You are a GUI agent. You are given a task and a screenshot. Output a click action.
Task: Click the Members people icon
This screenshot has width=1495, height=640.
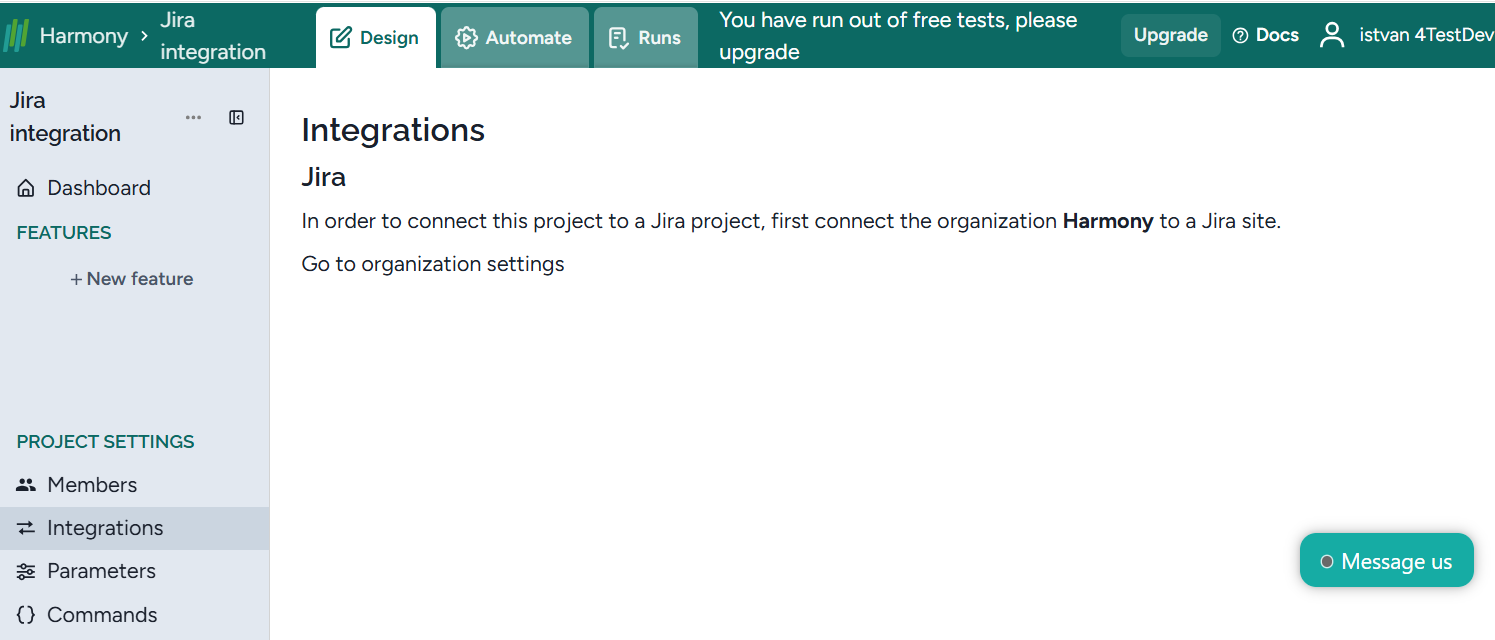pyautogui.click(x=26, y=485)
